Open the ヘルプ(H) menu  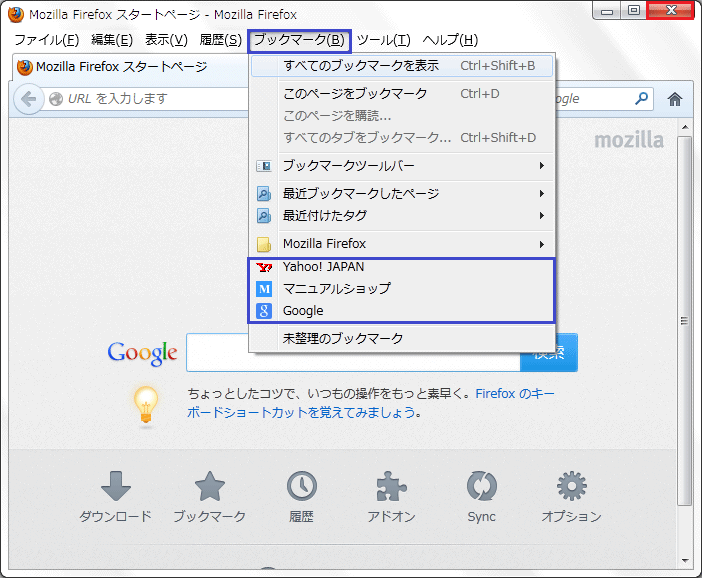coord(450,40)
